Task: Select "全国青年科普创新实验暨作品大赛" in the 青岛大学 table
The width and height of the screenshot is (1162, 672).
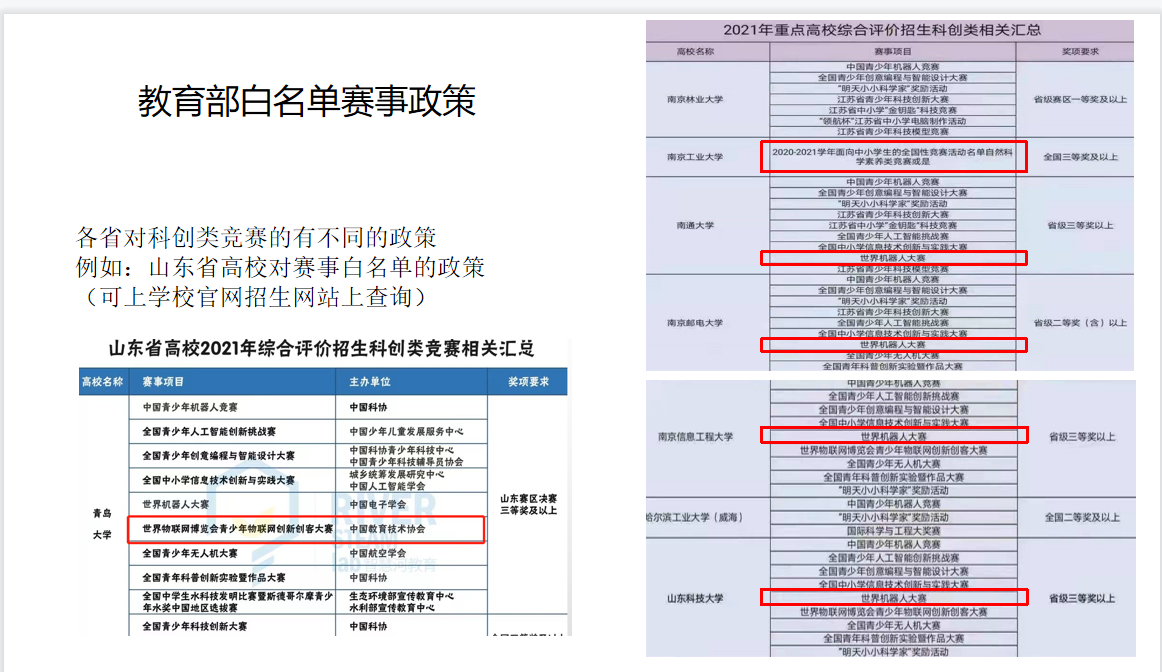Action: pos(213,578)
